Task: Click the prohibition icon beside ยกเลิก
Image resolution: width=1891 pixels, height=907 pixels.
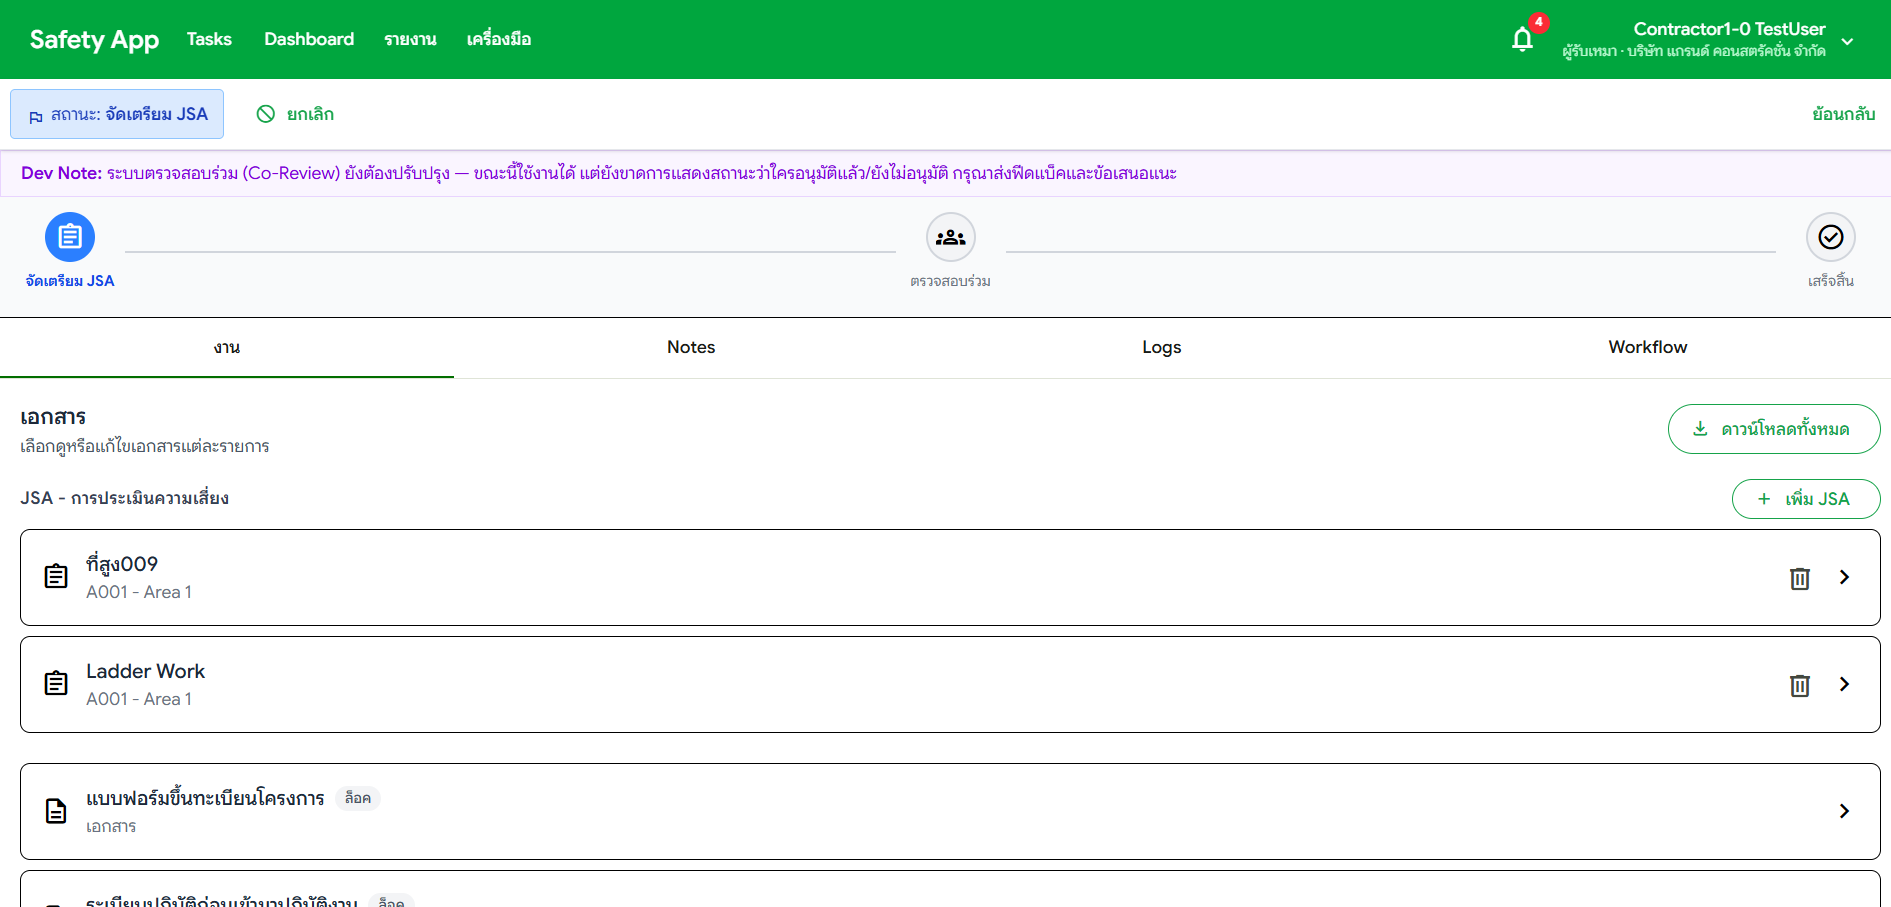Action: (265, 114)
